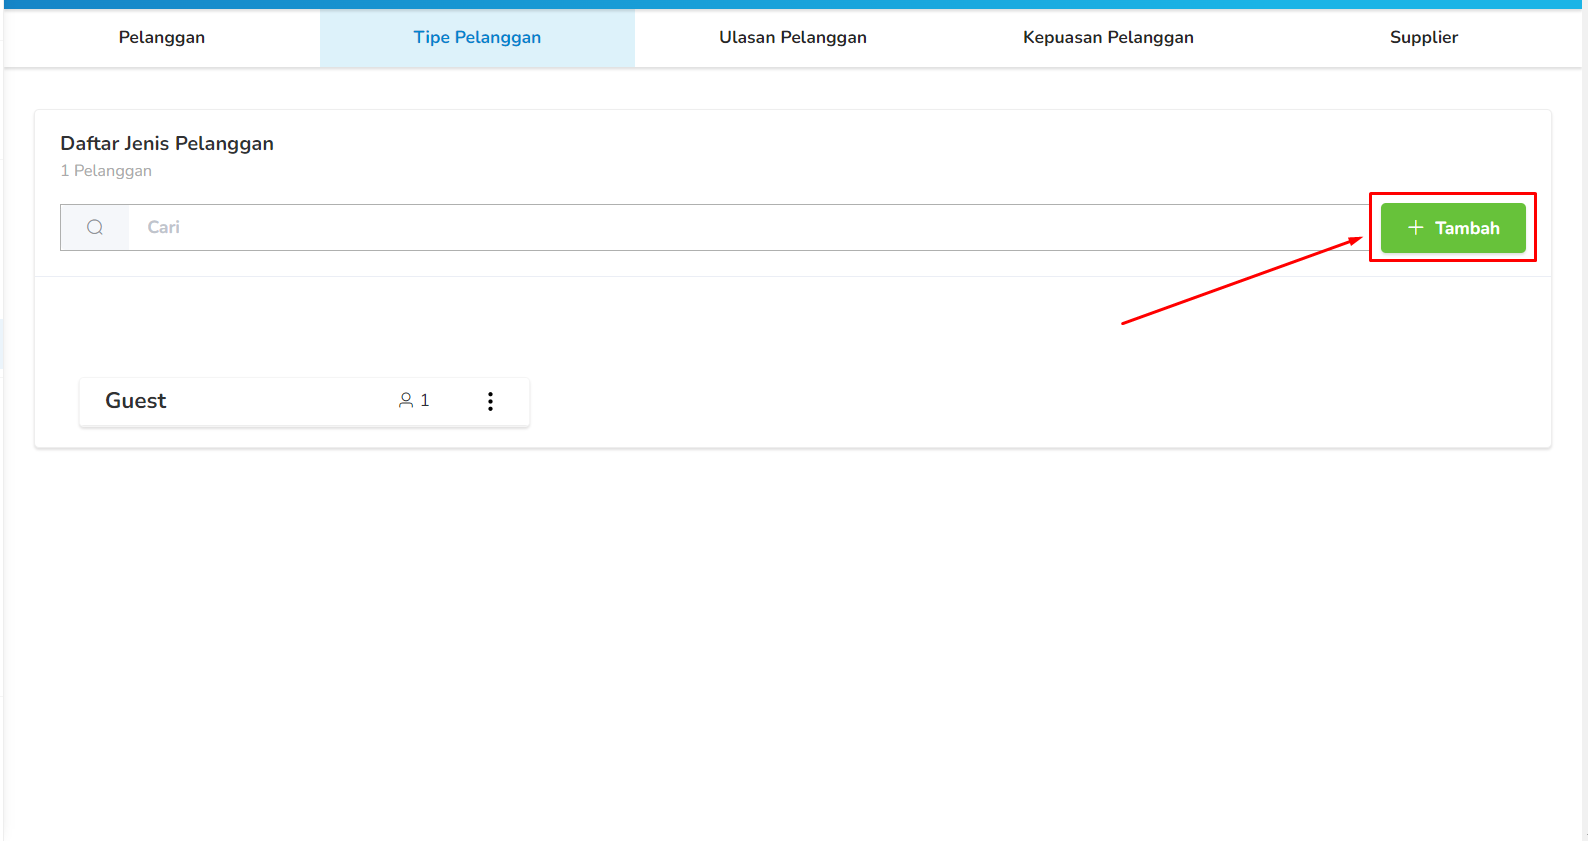Click the Tambah button
Image resolution: width=1588 pixels, height=841 pixels.
pos(1453,228)
